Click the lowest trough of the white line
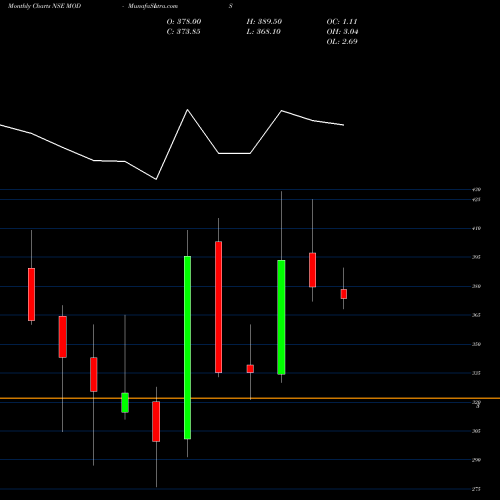 tap(156, 179)
